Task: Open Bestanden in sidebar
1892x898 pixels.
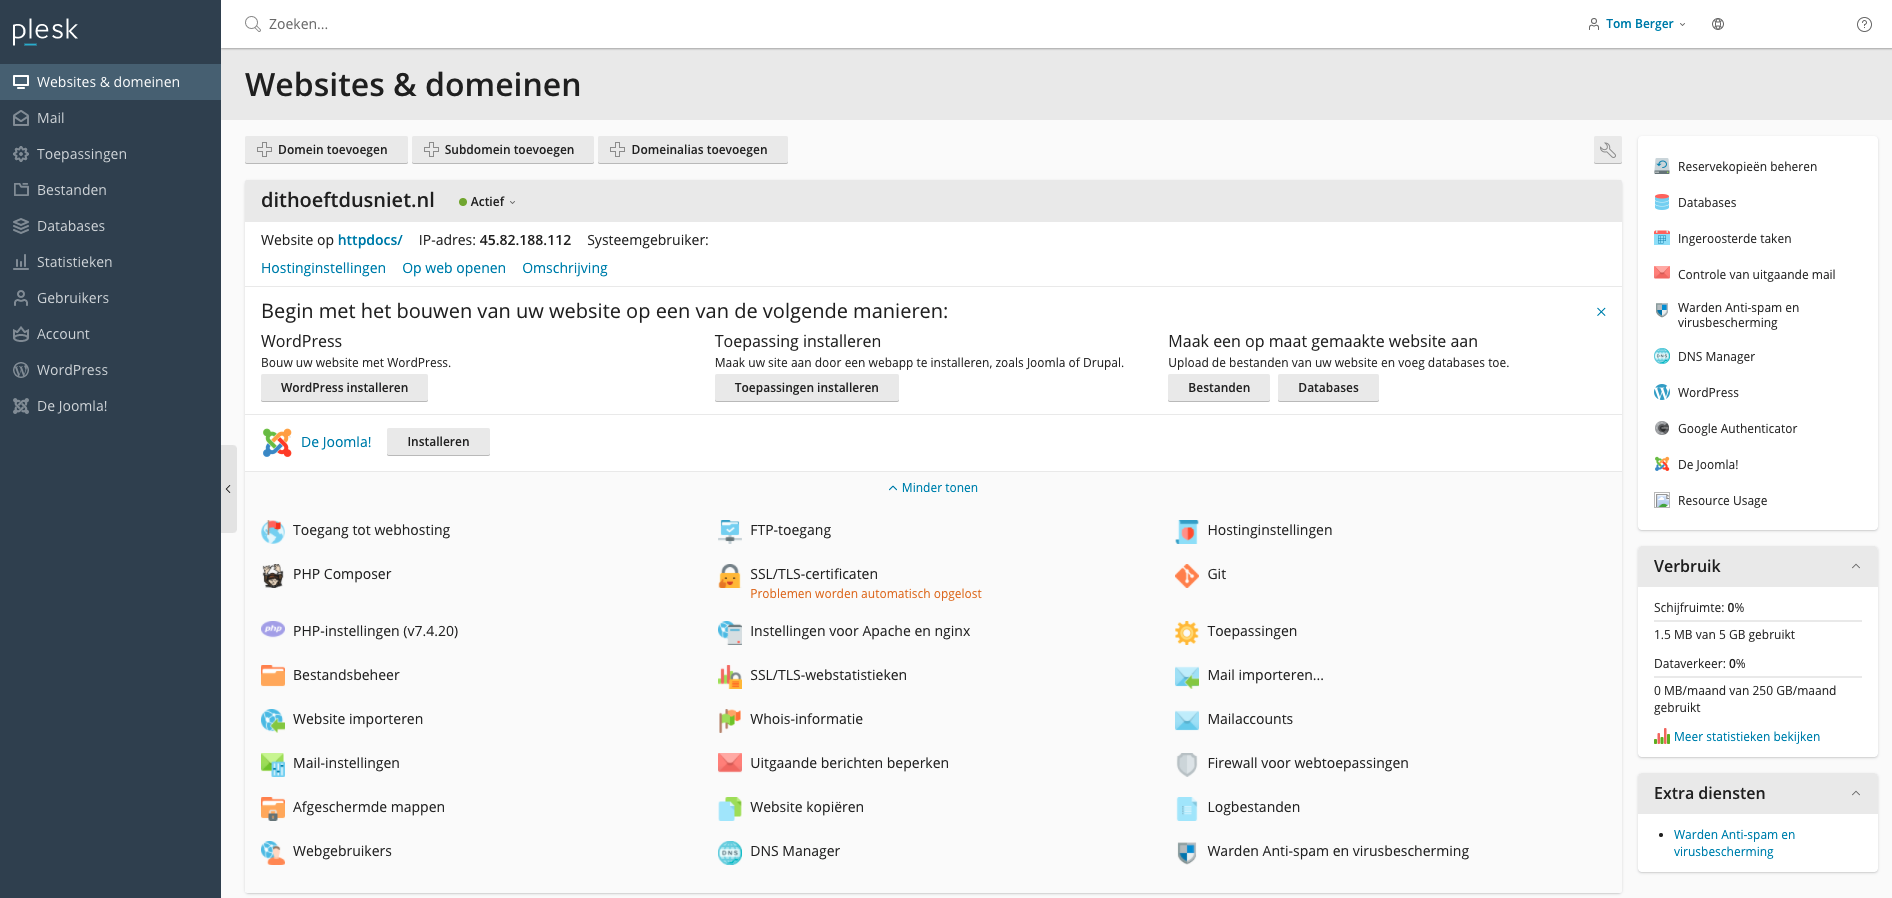Action: click(110, 190)
